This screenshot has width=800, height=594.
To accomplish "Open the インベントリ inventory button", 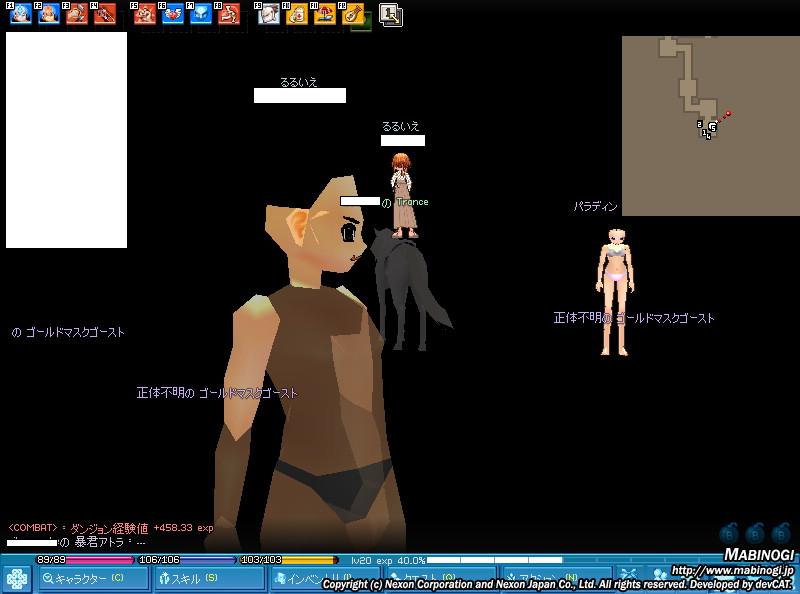I will click(326, 579).
